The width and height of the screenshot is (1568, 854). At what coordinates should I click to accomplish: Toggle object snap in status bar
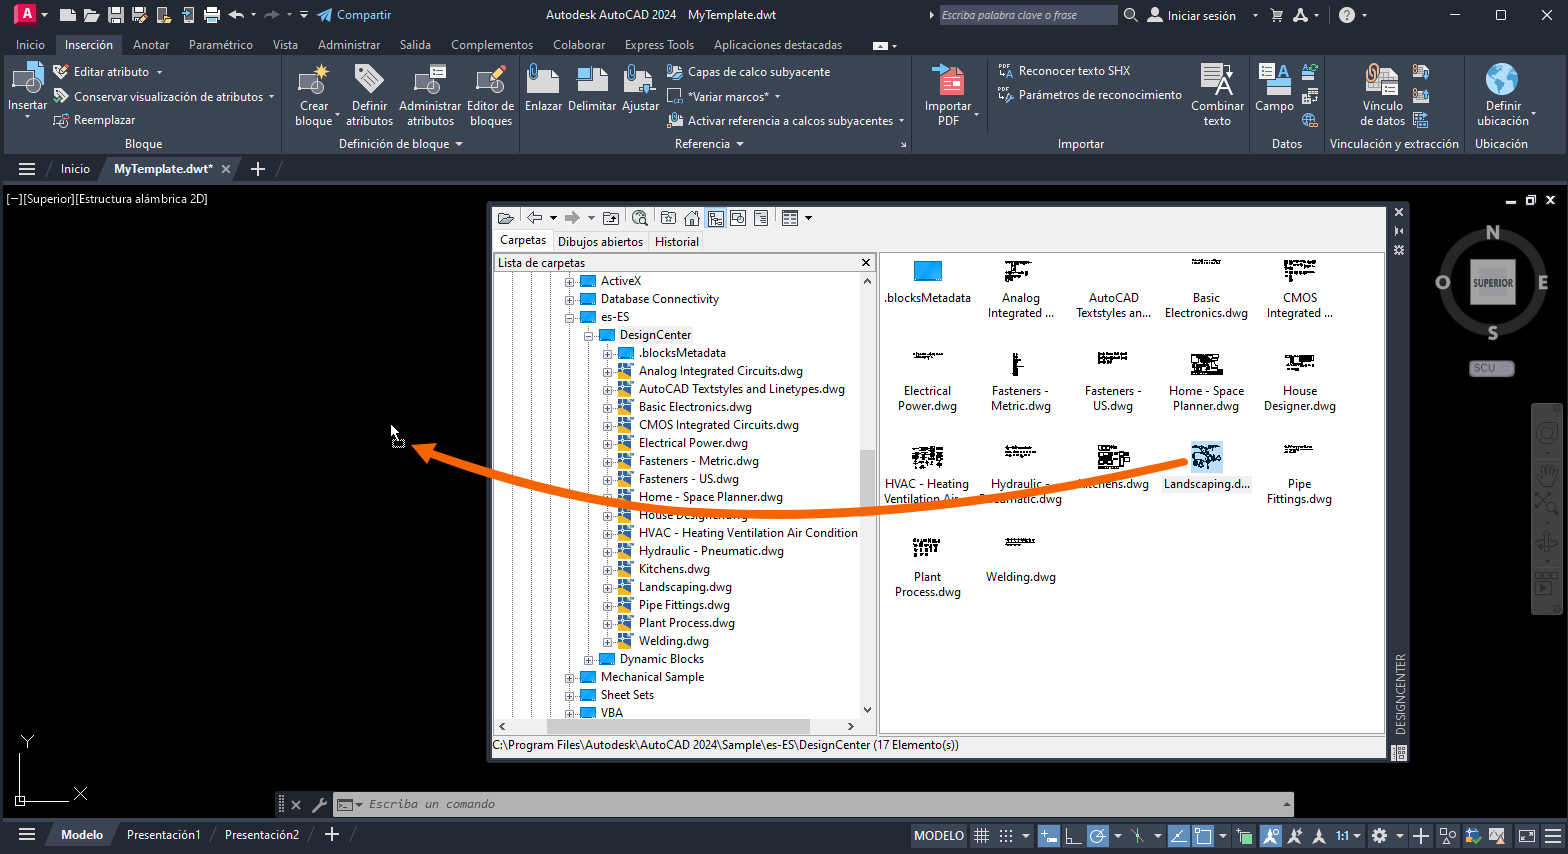click(1203, 836)
